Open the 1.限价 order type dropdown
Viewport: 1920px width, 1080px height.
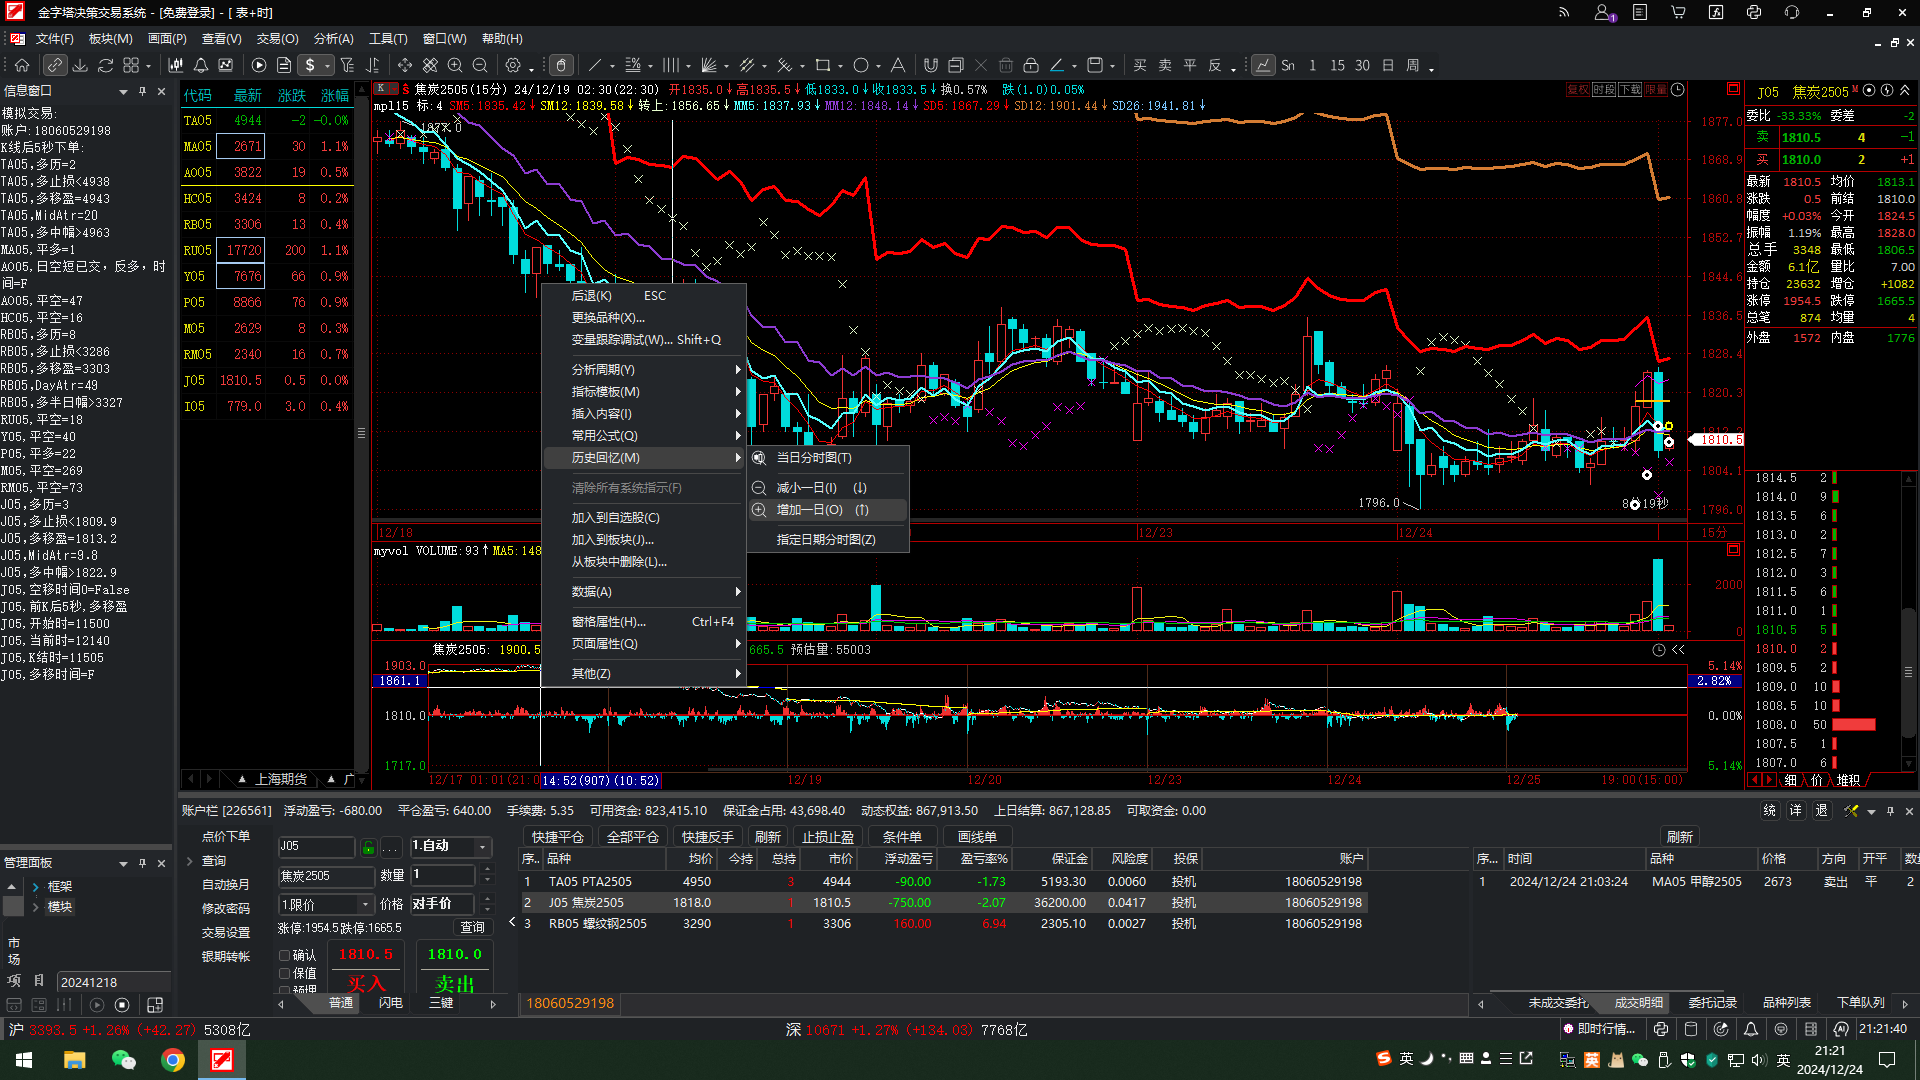[x=366, y=904]
